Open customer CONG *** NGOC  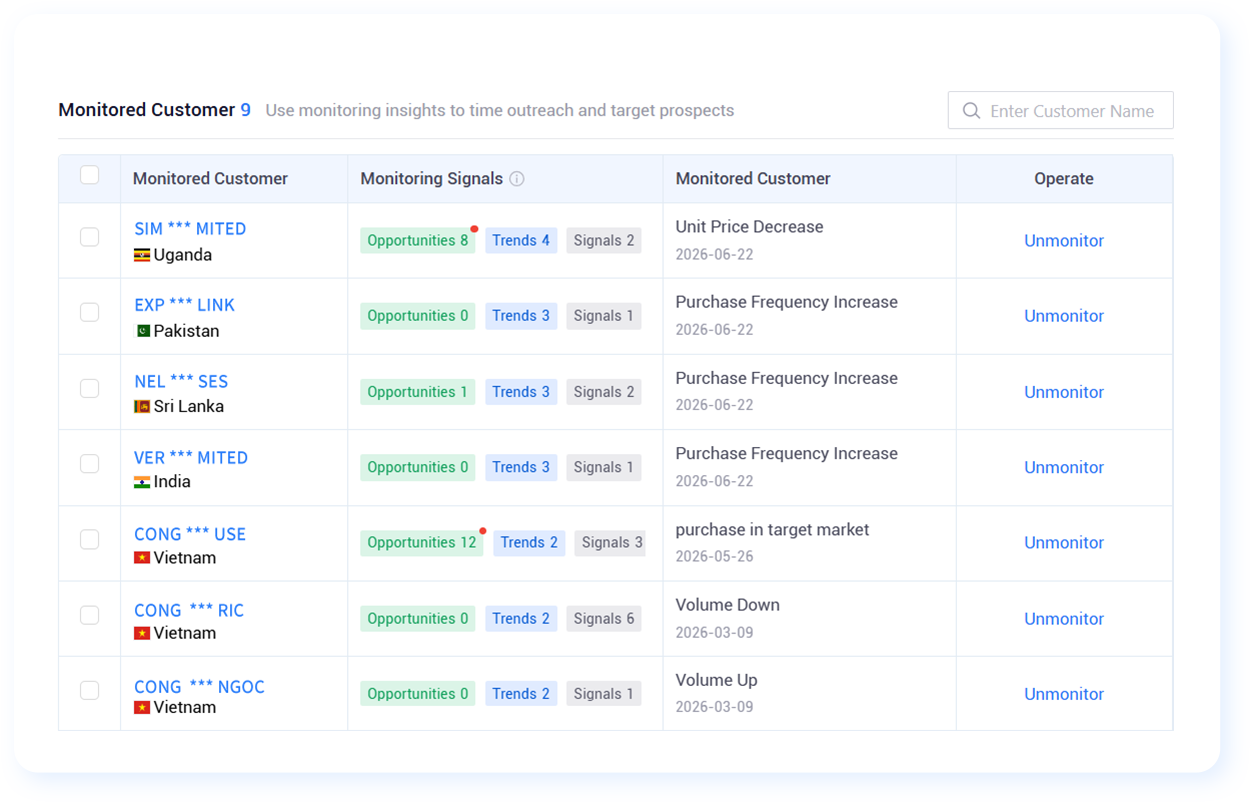[200, 687]
